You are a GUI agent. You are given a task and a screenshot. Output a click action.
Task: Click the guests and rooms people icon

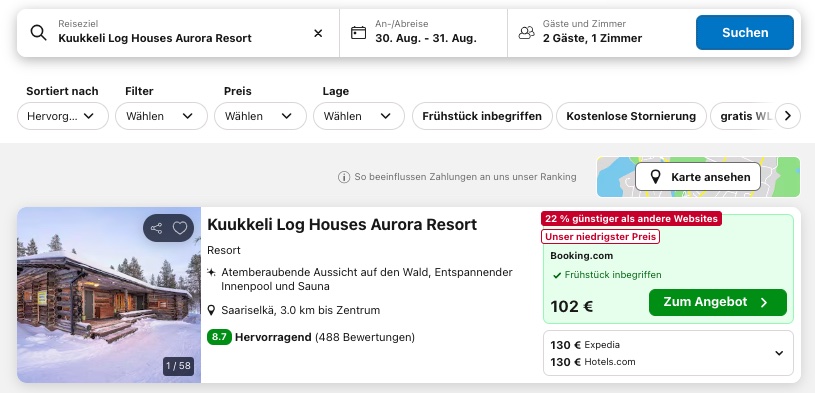click(527, 33)
